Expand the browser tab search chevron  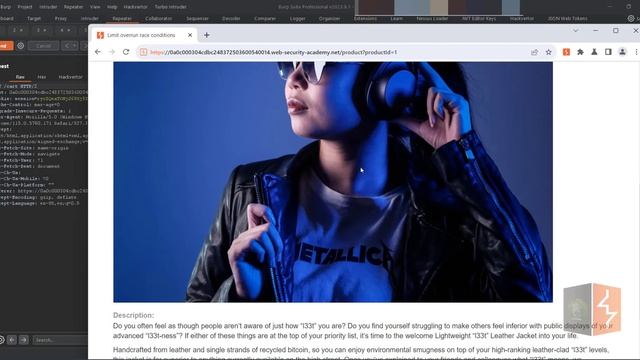pos(576,31)
